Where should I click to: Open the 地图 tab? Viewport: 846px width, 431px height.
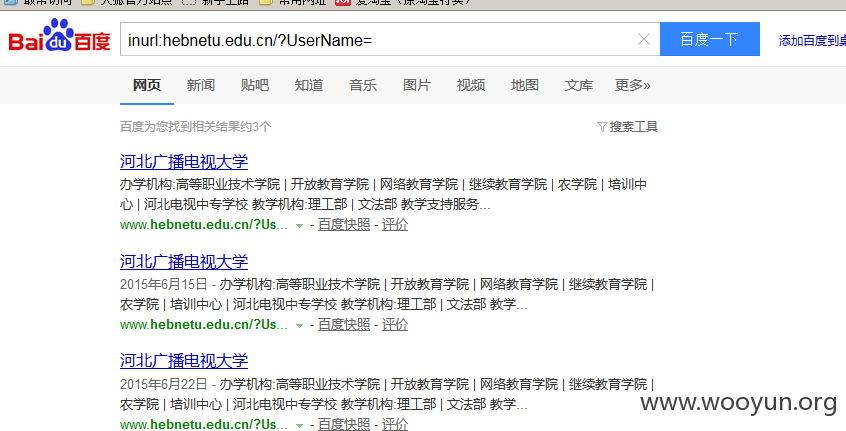[524, 85]
